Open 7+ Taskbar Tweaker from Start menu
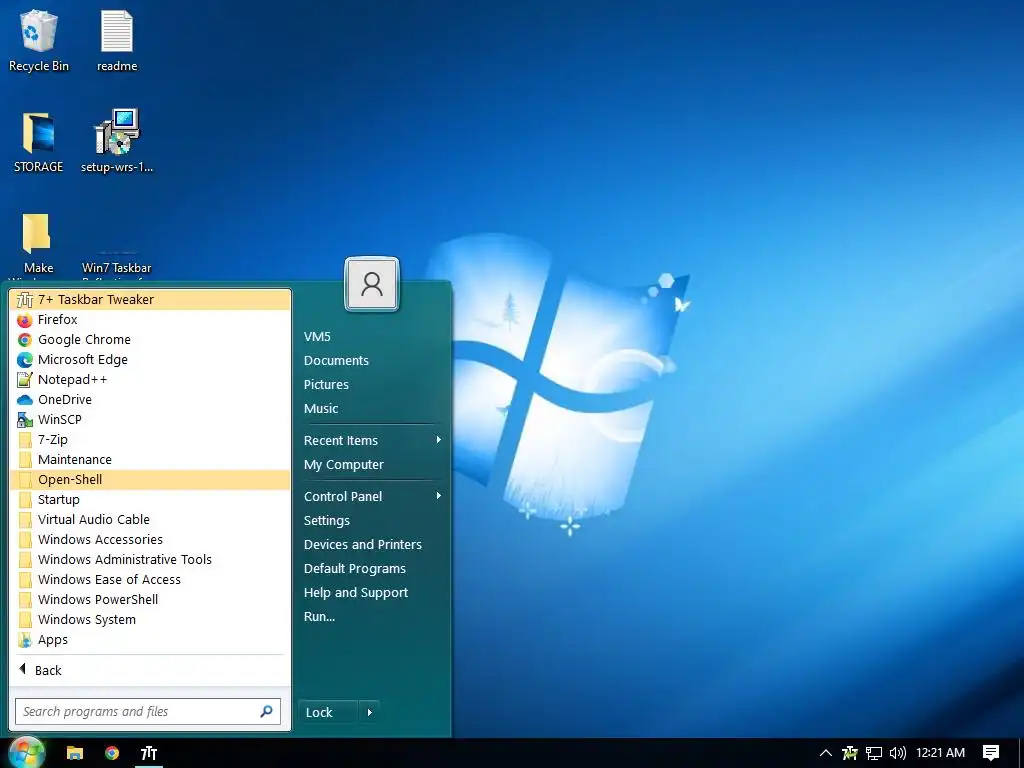The image size is (1024, 768). coord(150,300)
